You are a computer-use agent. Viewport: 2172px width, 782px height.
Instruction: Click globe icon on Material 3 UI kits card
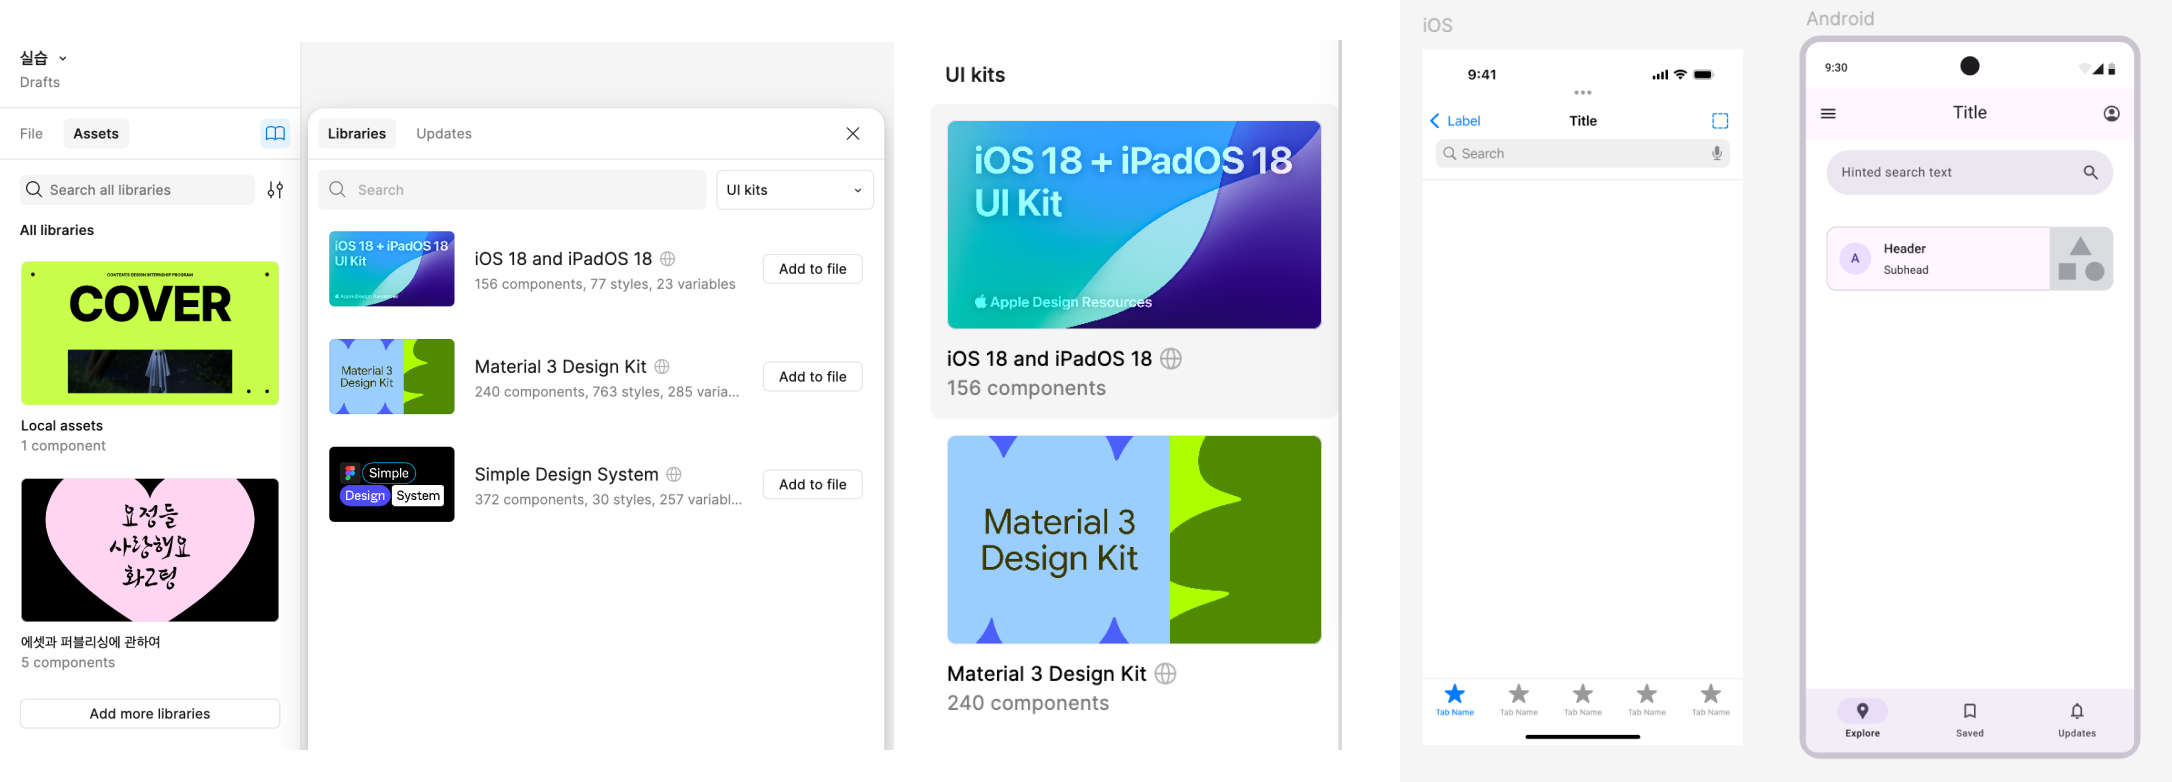[1165, 673]
